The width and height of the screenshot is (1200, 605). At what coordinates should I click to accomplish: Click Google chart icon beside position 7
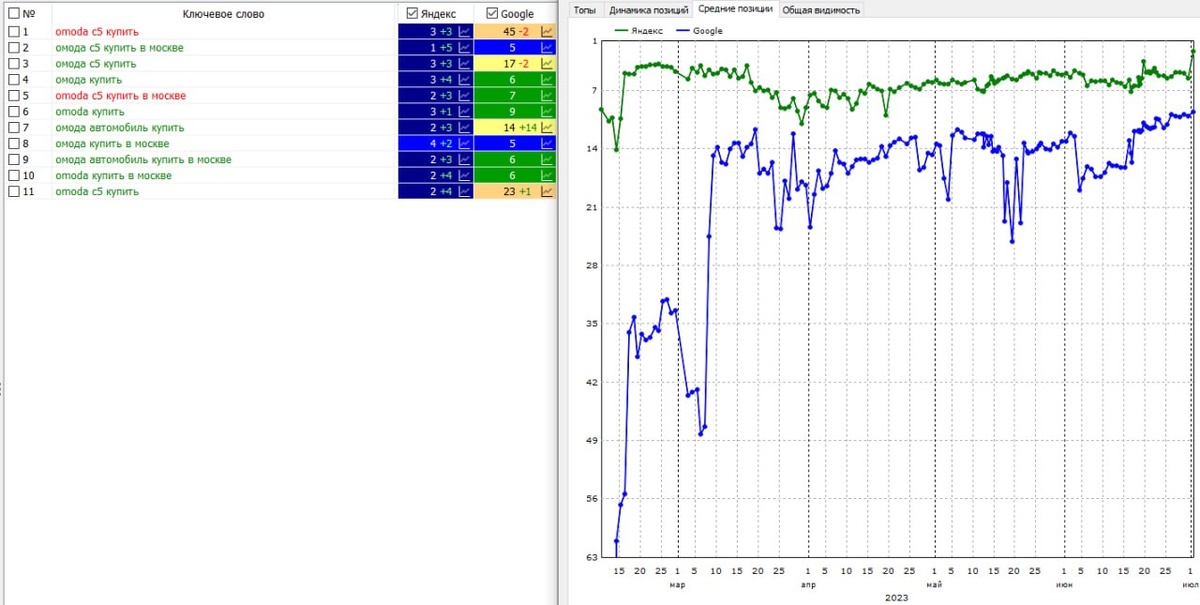[547, 96]
